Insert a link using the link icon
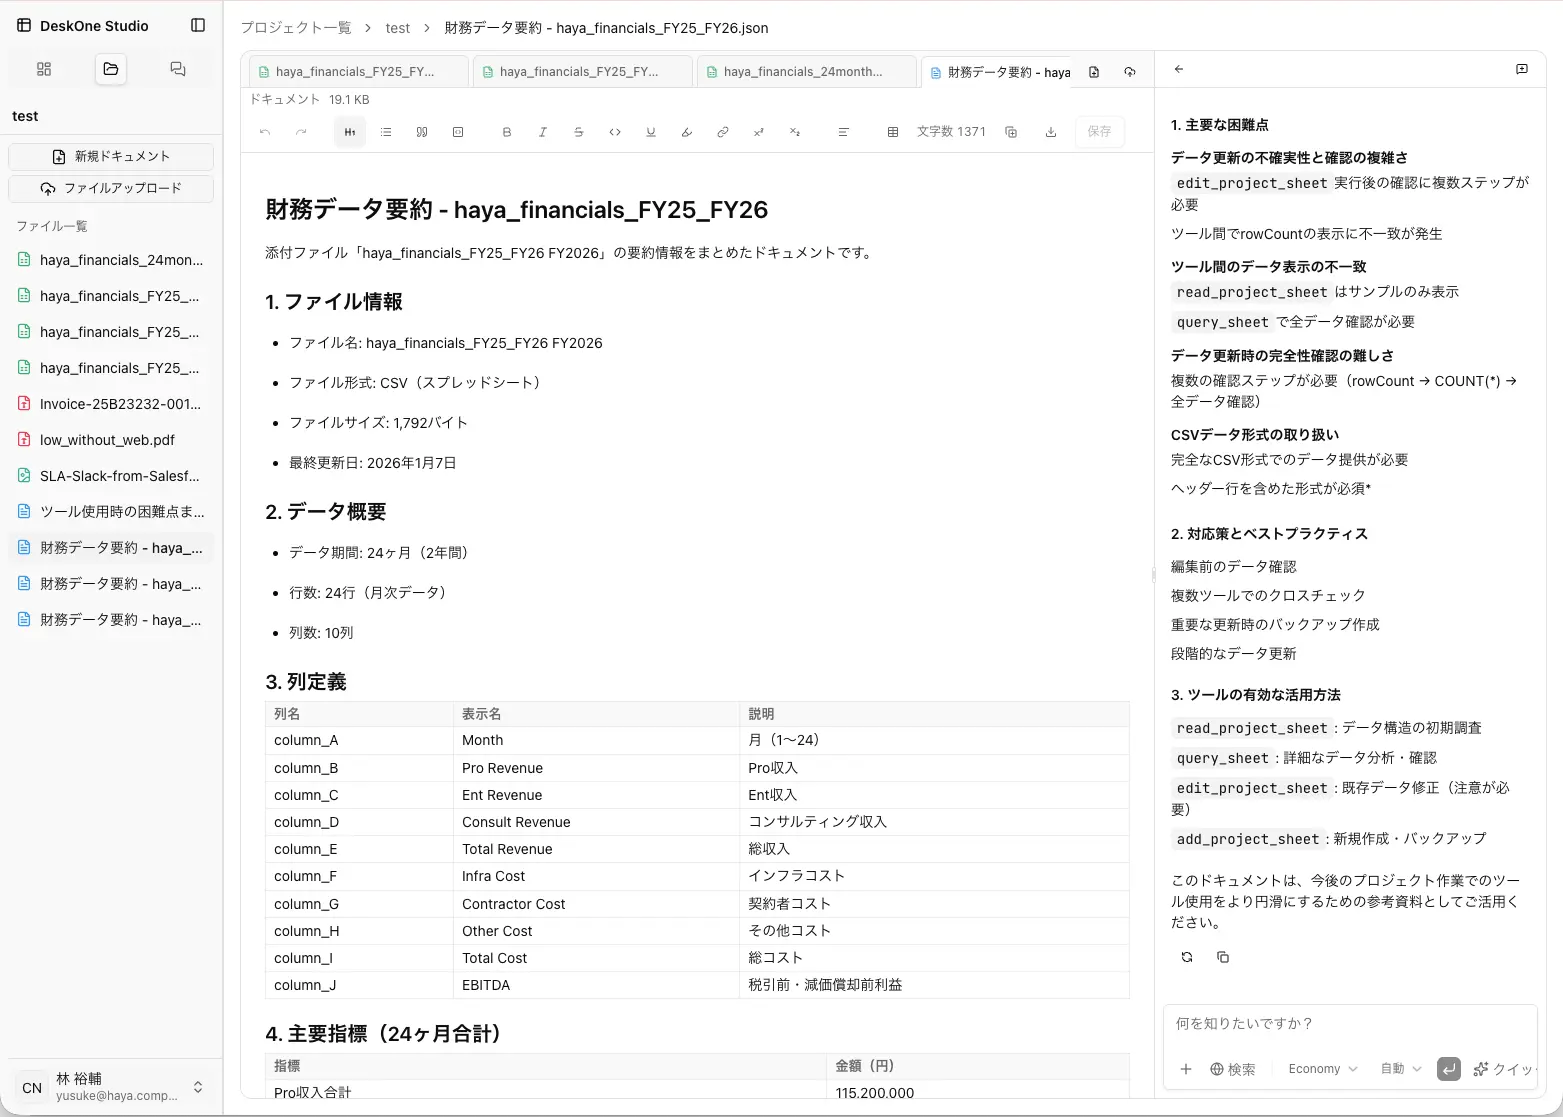1563x1117 pixels. pos(722,131)
